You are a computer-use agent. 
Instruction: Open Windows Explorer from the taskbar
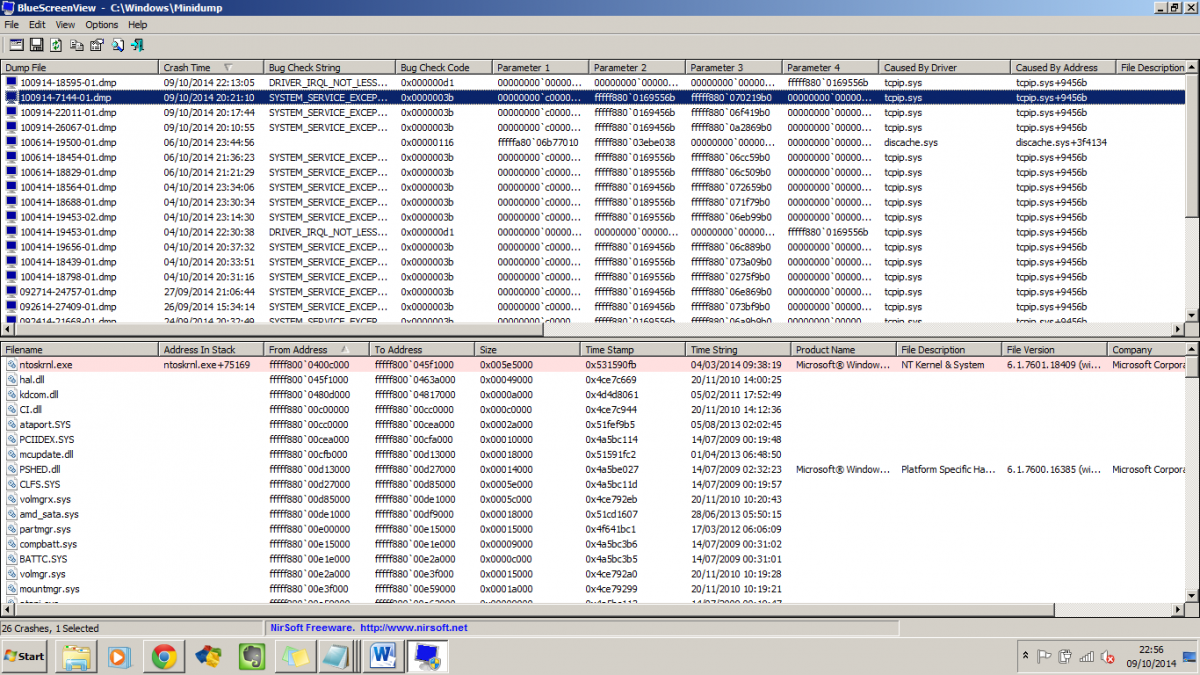77,657
